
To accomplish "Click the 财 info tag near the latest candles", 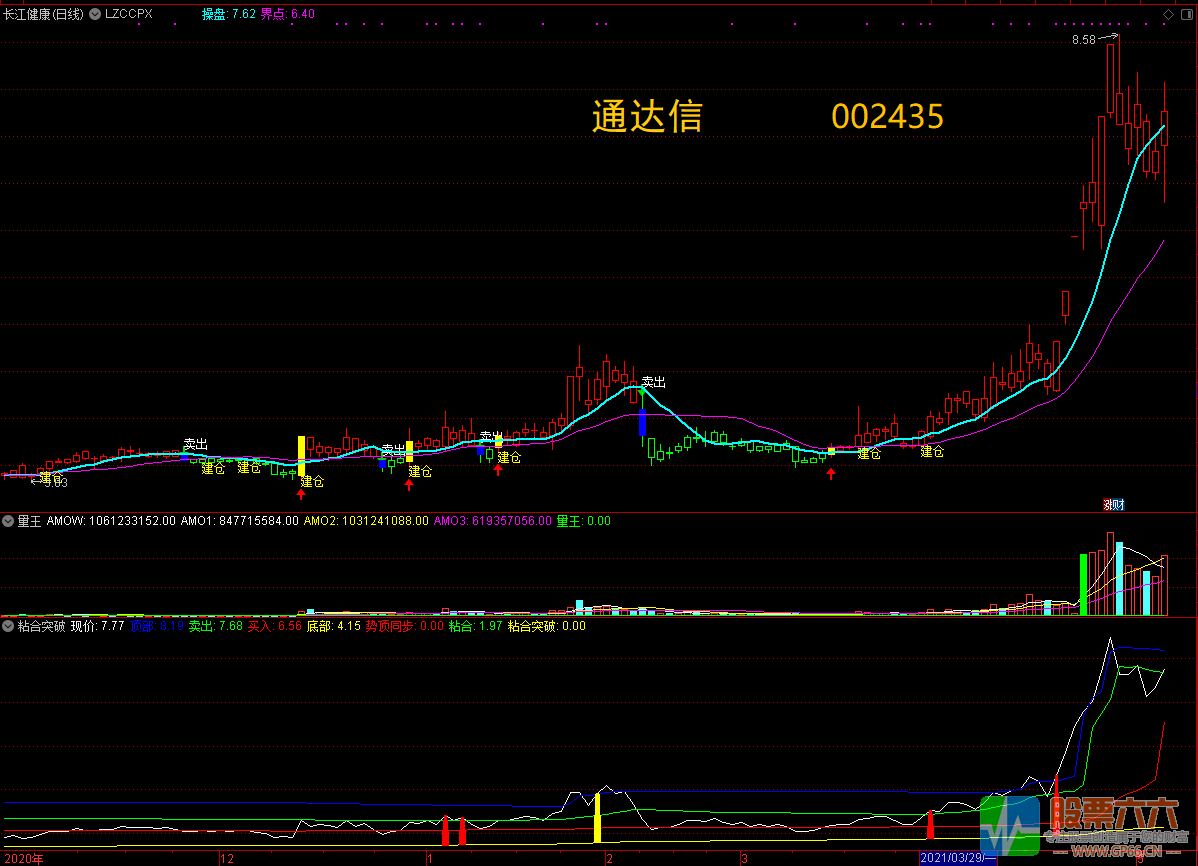I will 1119,504.
